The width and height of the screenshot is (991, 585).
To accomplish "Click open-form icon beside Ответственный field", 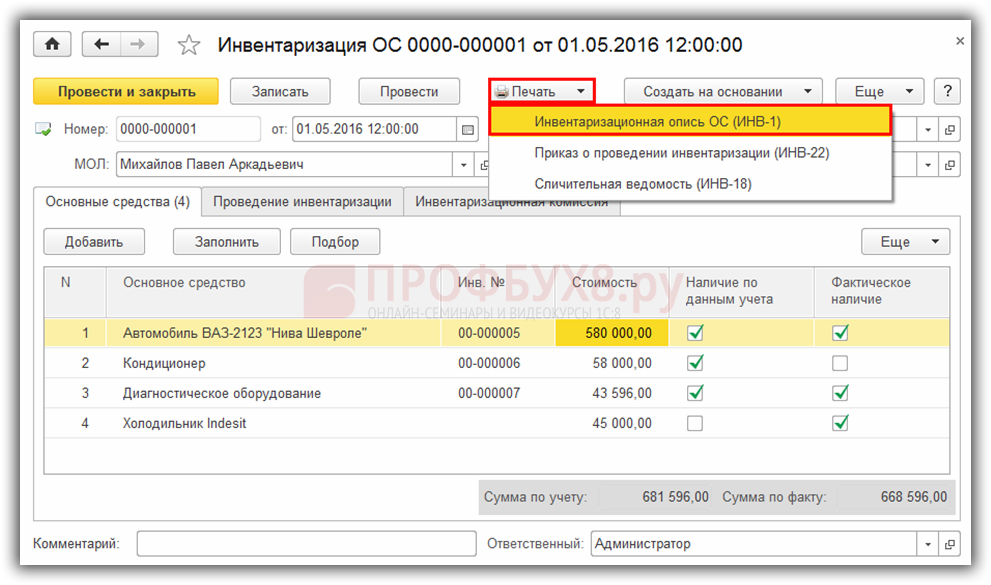I will (x=949, y=544).
